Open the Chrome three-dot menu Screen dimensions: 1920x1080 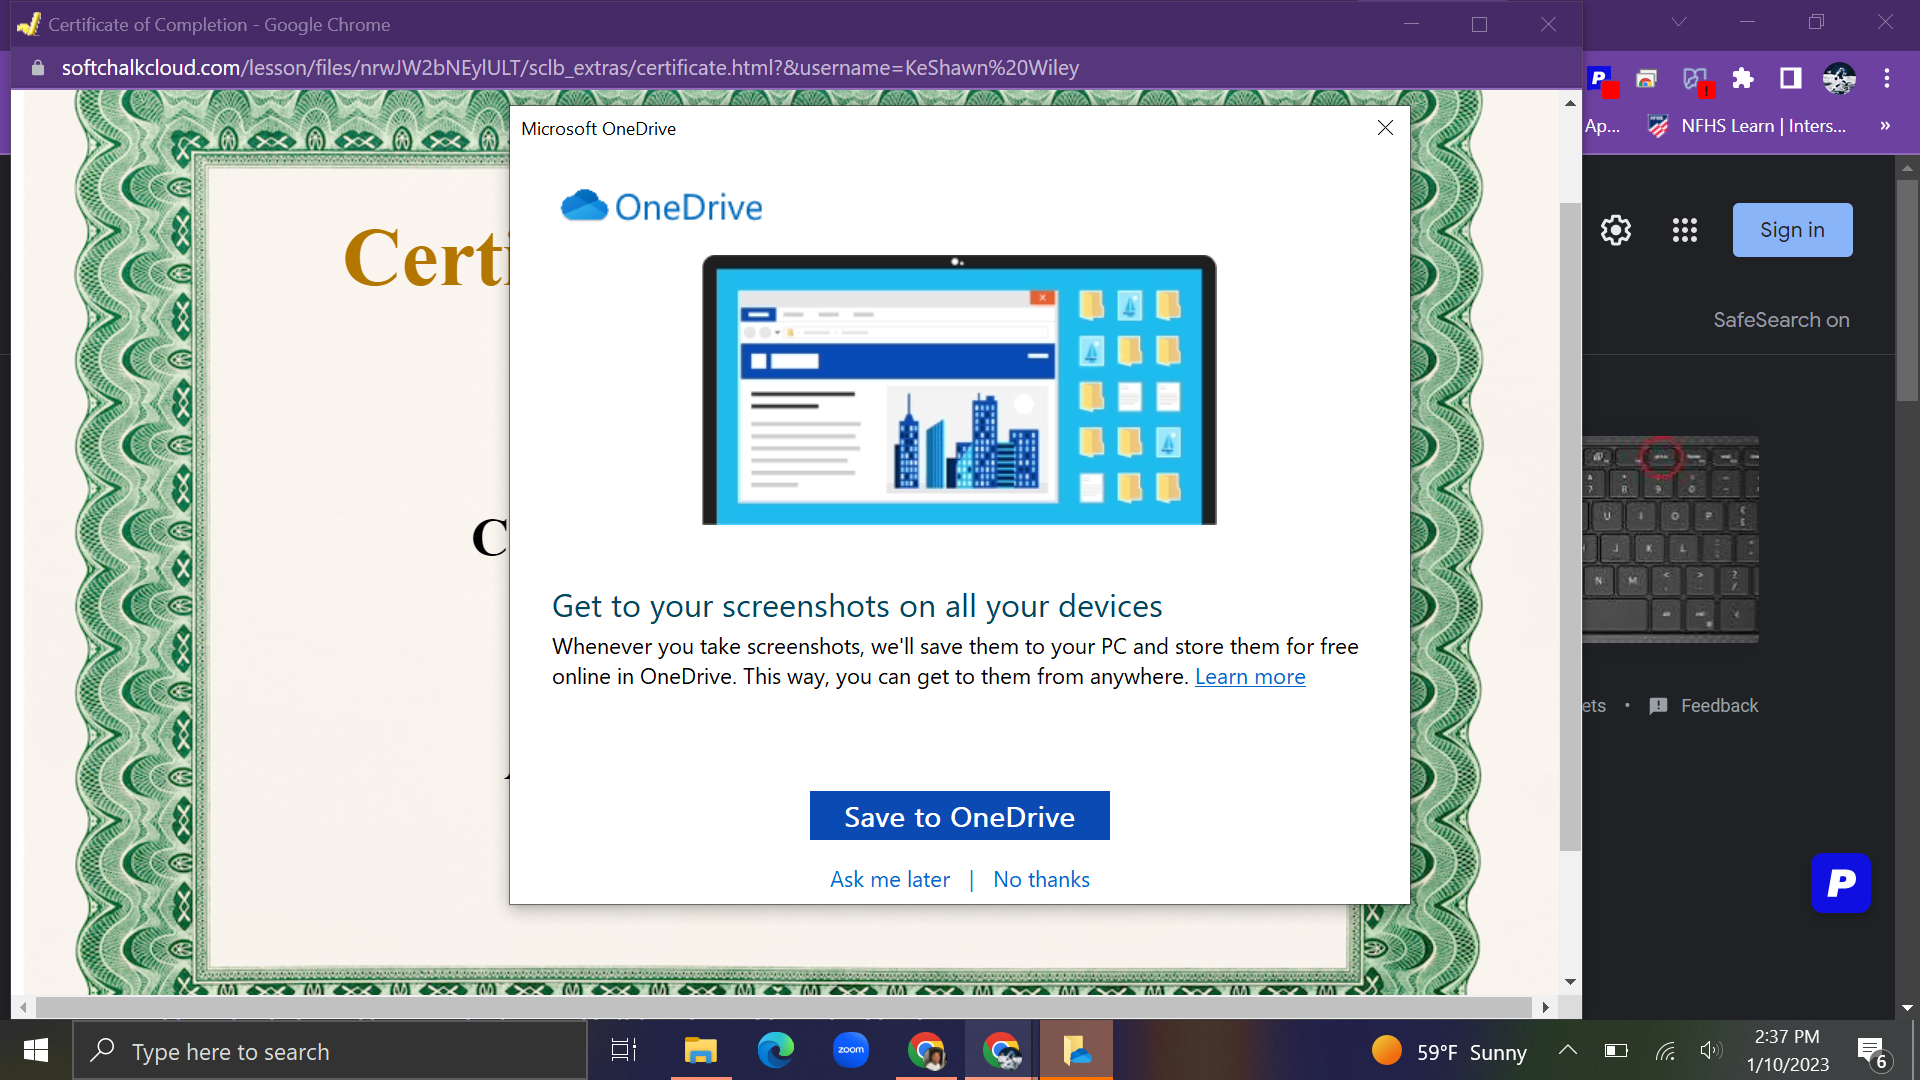pos(1887,79)
